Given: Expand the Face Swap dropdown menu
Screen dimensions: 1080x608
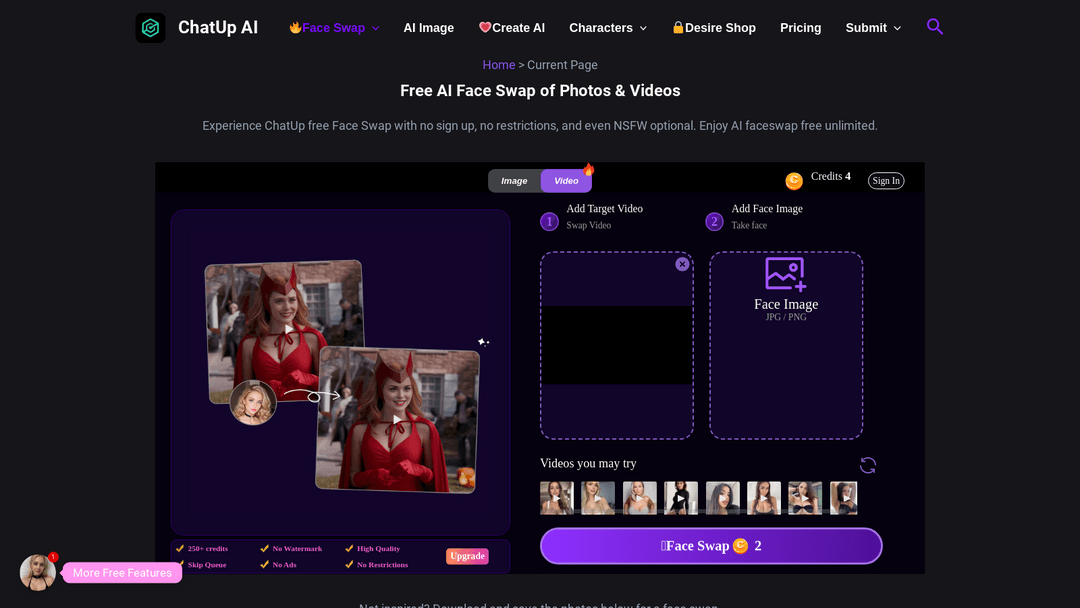Looking at the screenshot, I should pyautogui.click(x=334, y=28).
